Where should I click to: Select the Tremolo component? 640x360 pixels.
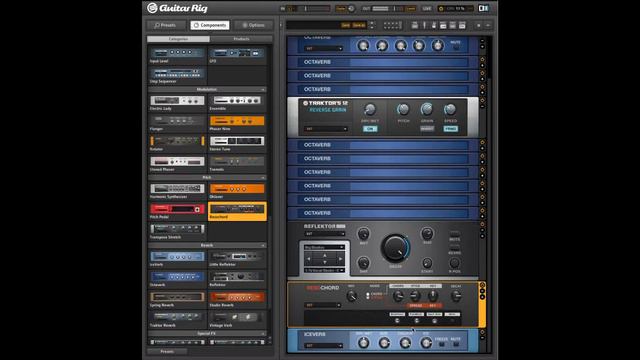coord(237,164)
